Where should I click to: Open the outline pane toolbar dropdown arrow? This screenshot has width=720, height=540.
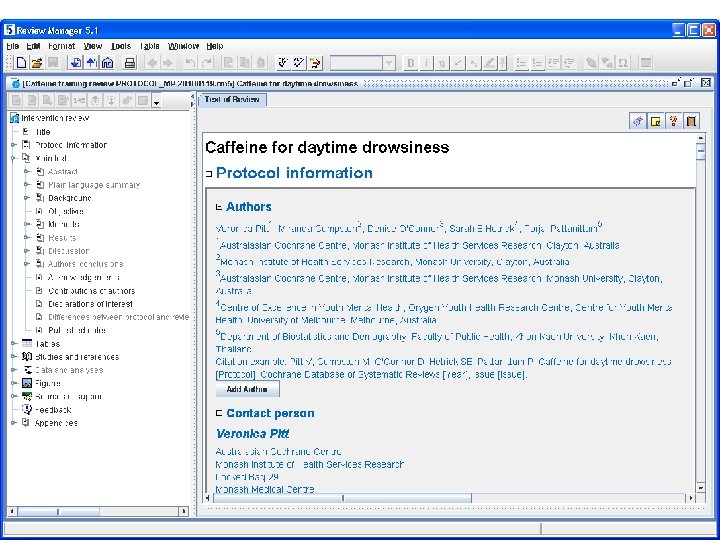click(157, 102)
